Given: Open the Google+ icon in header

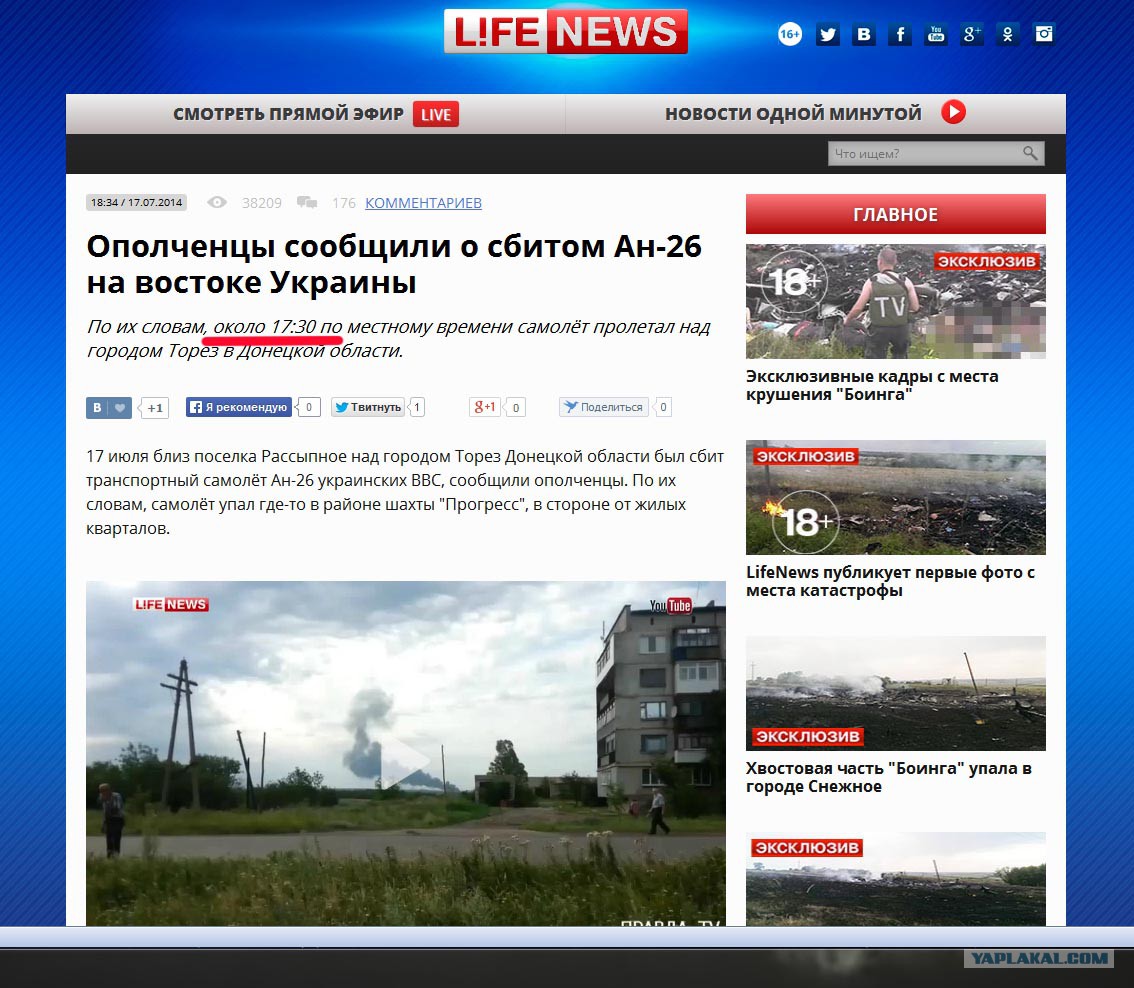Looking at the screenshot, I should (971, 34).
